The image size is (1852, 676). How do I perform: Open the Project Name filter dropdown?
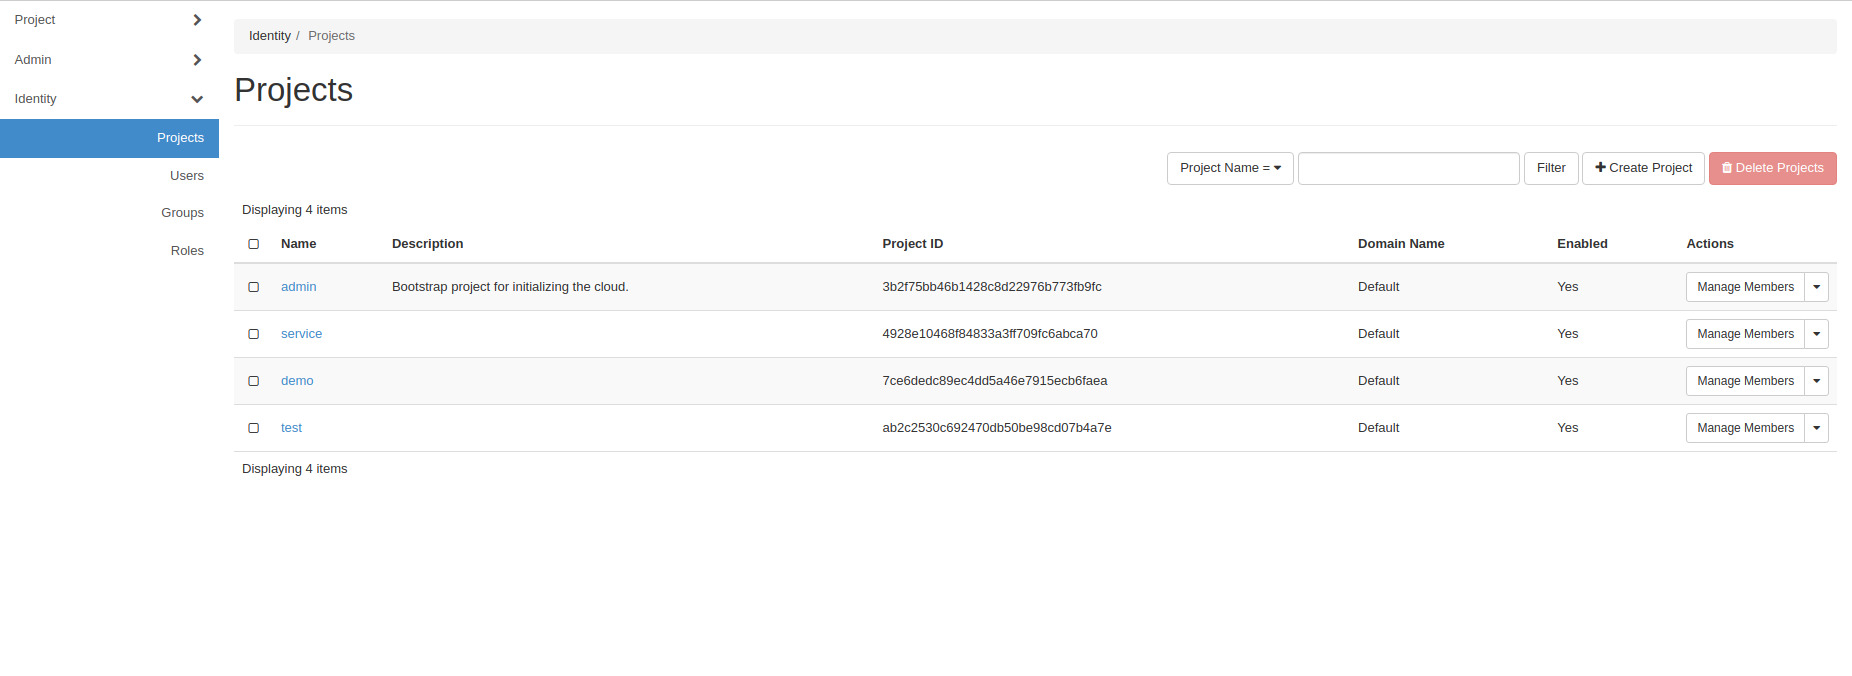[x=1230, y=168]
